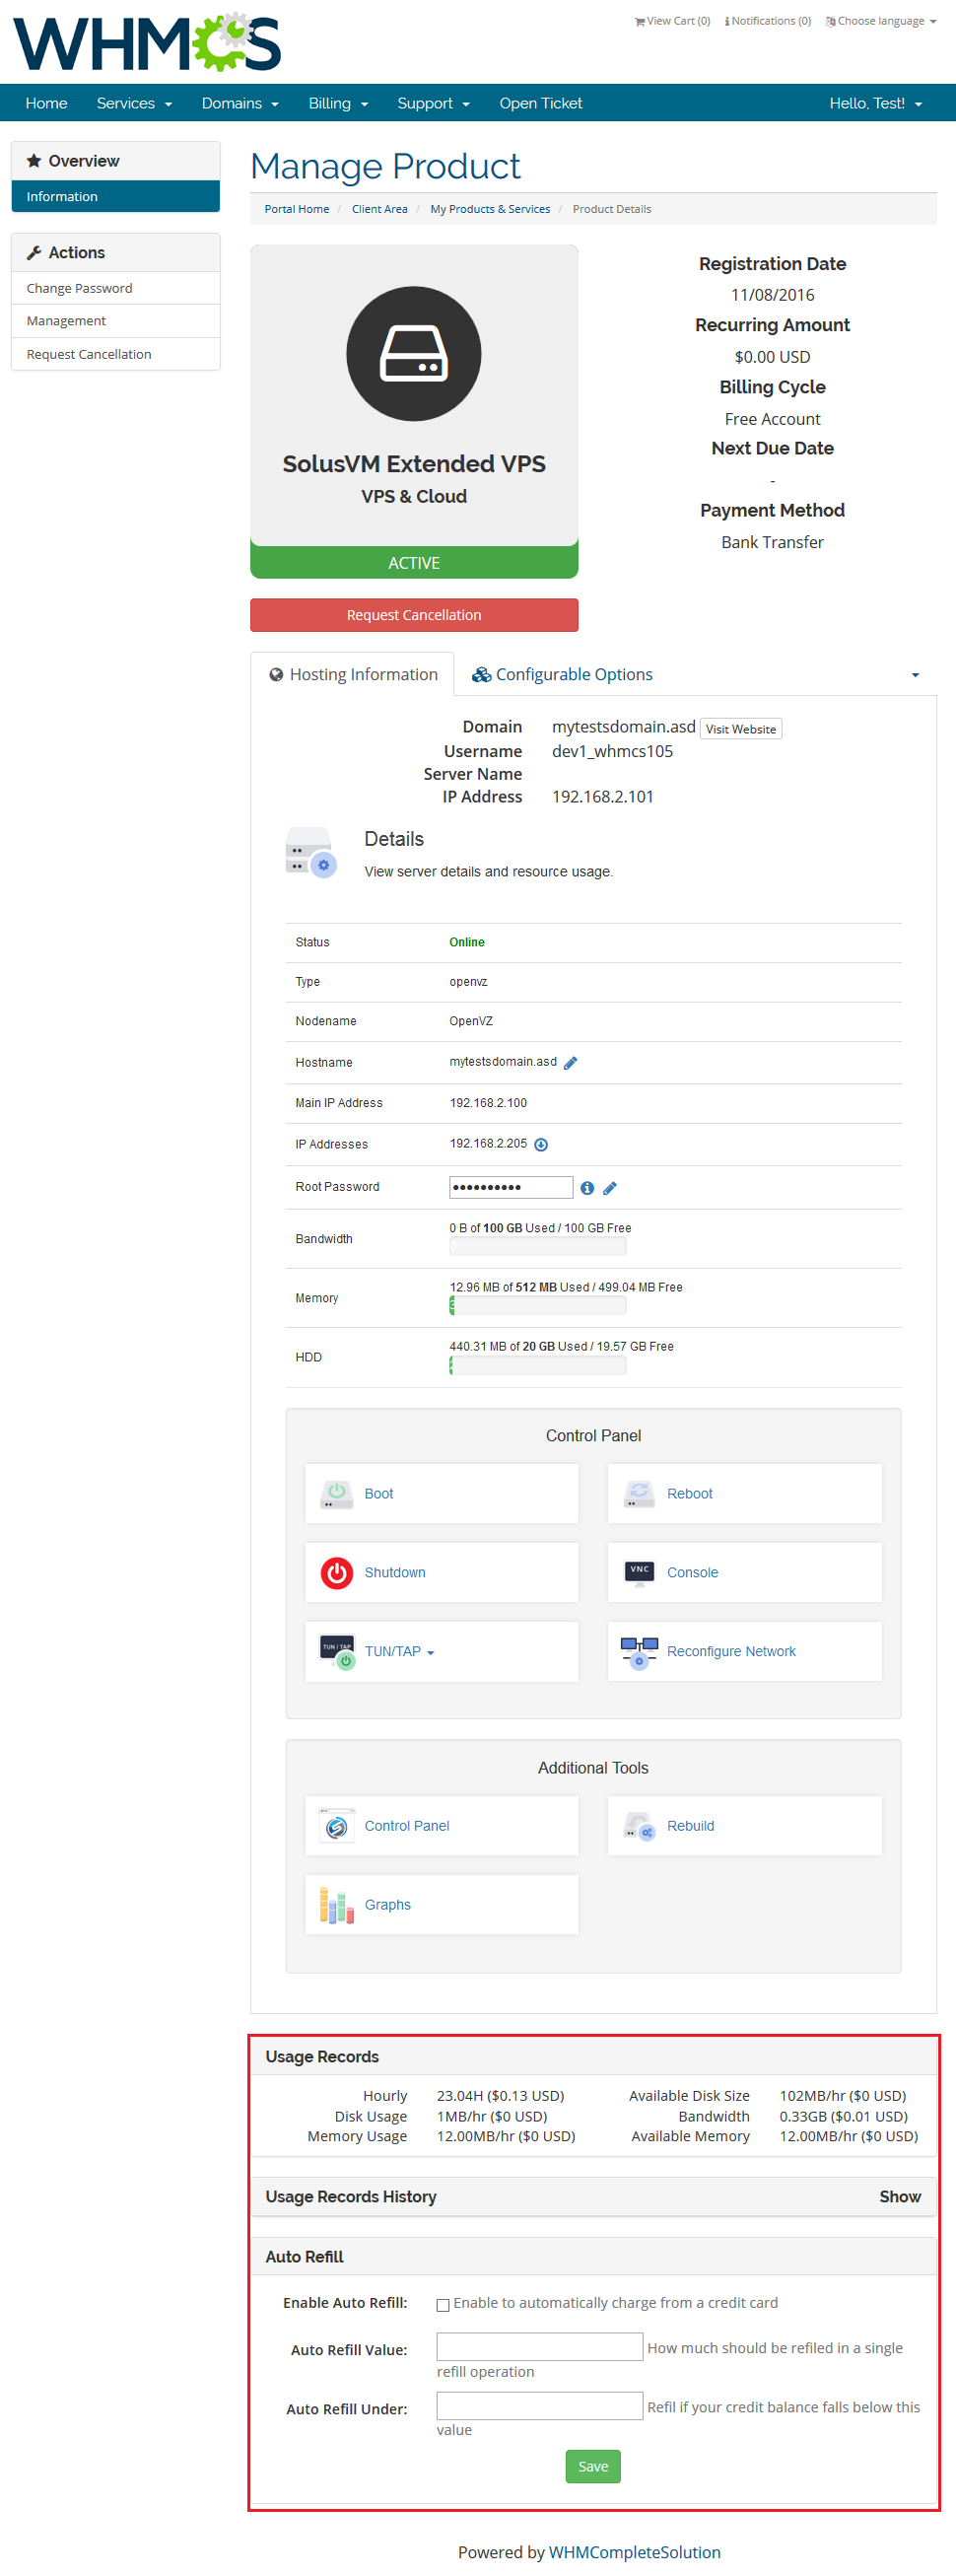Screen dimensions: 956x2576
Task: Click the Root Password field
Action: (x=511, y=1187)
